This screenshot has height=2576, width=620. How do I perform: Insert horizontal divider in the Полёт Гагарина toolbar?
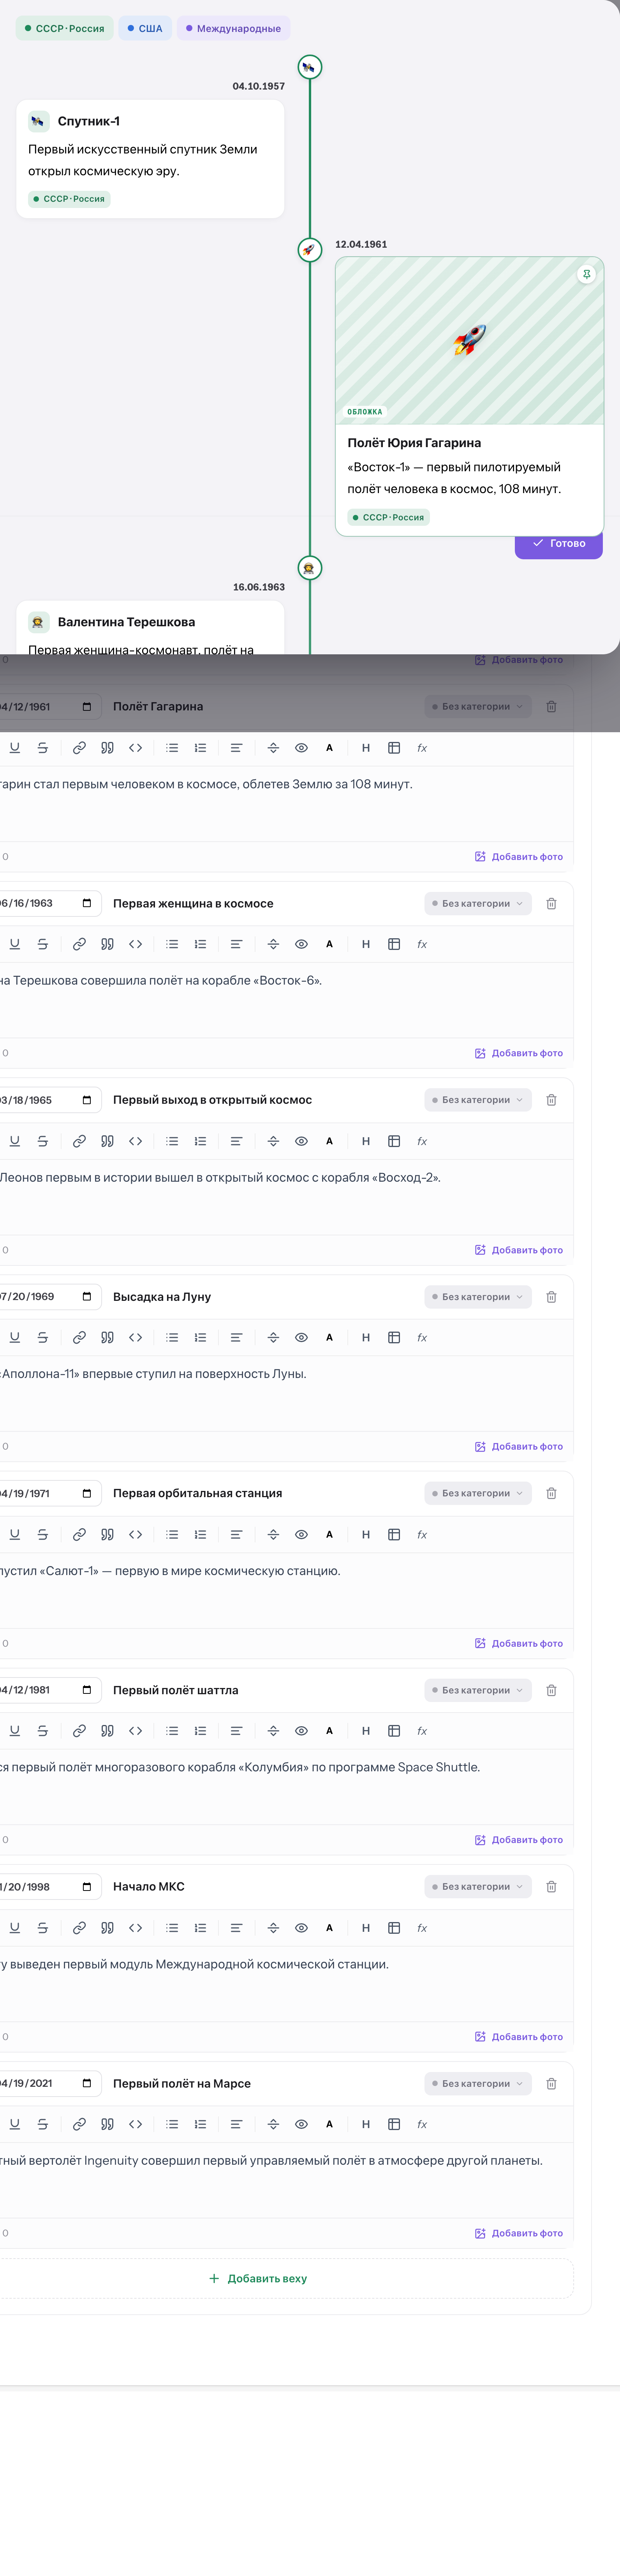point(273,748)
